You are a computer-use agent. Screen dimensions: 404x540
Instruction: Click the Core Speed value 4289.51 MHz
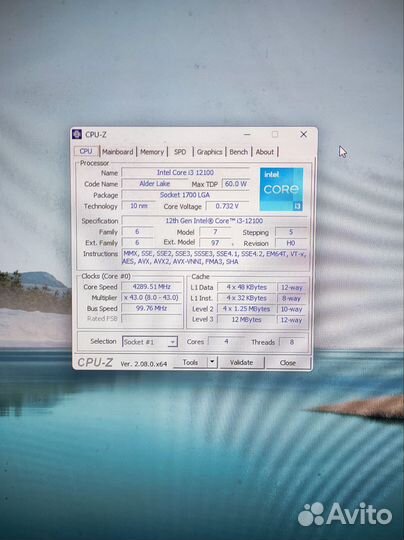[x=152, y=287]
